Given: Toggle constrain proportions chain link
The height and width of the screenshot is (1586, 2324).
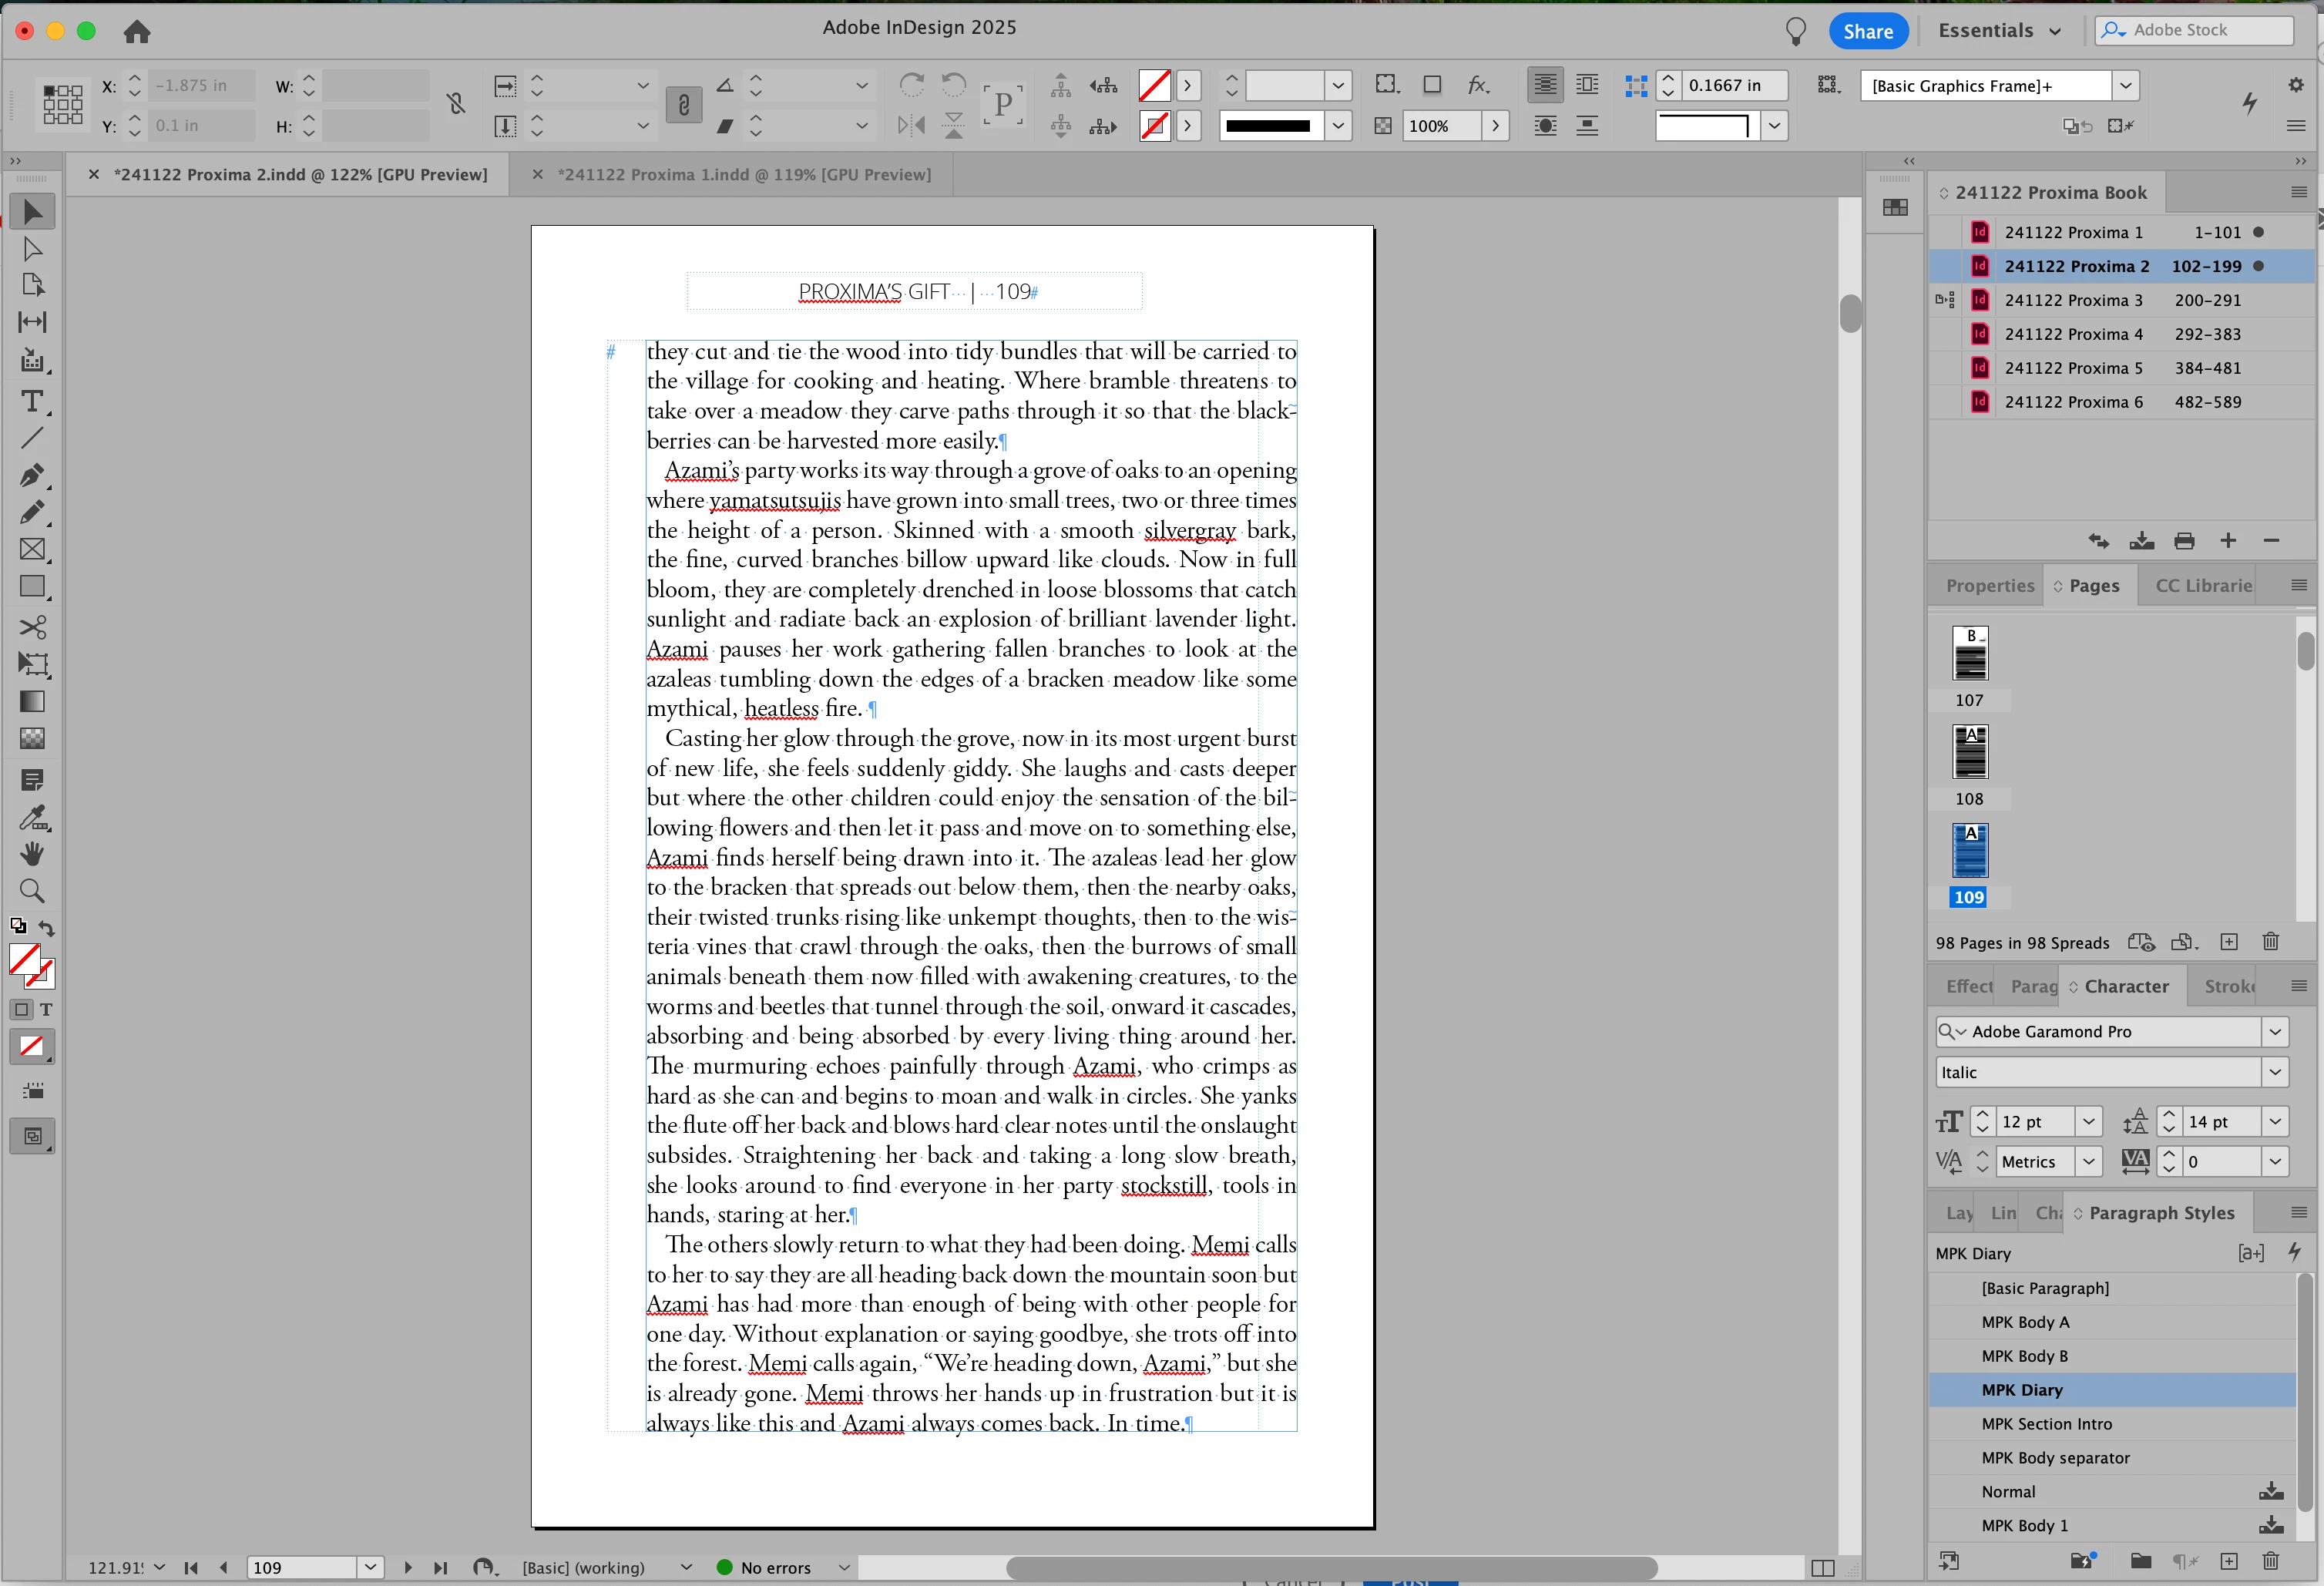Looking at the screenshot, I should click(x=455, y=104).
